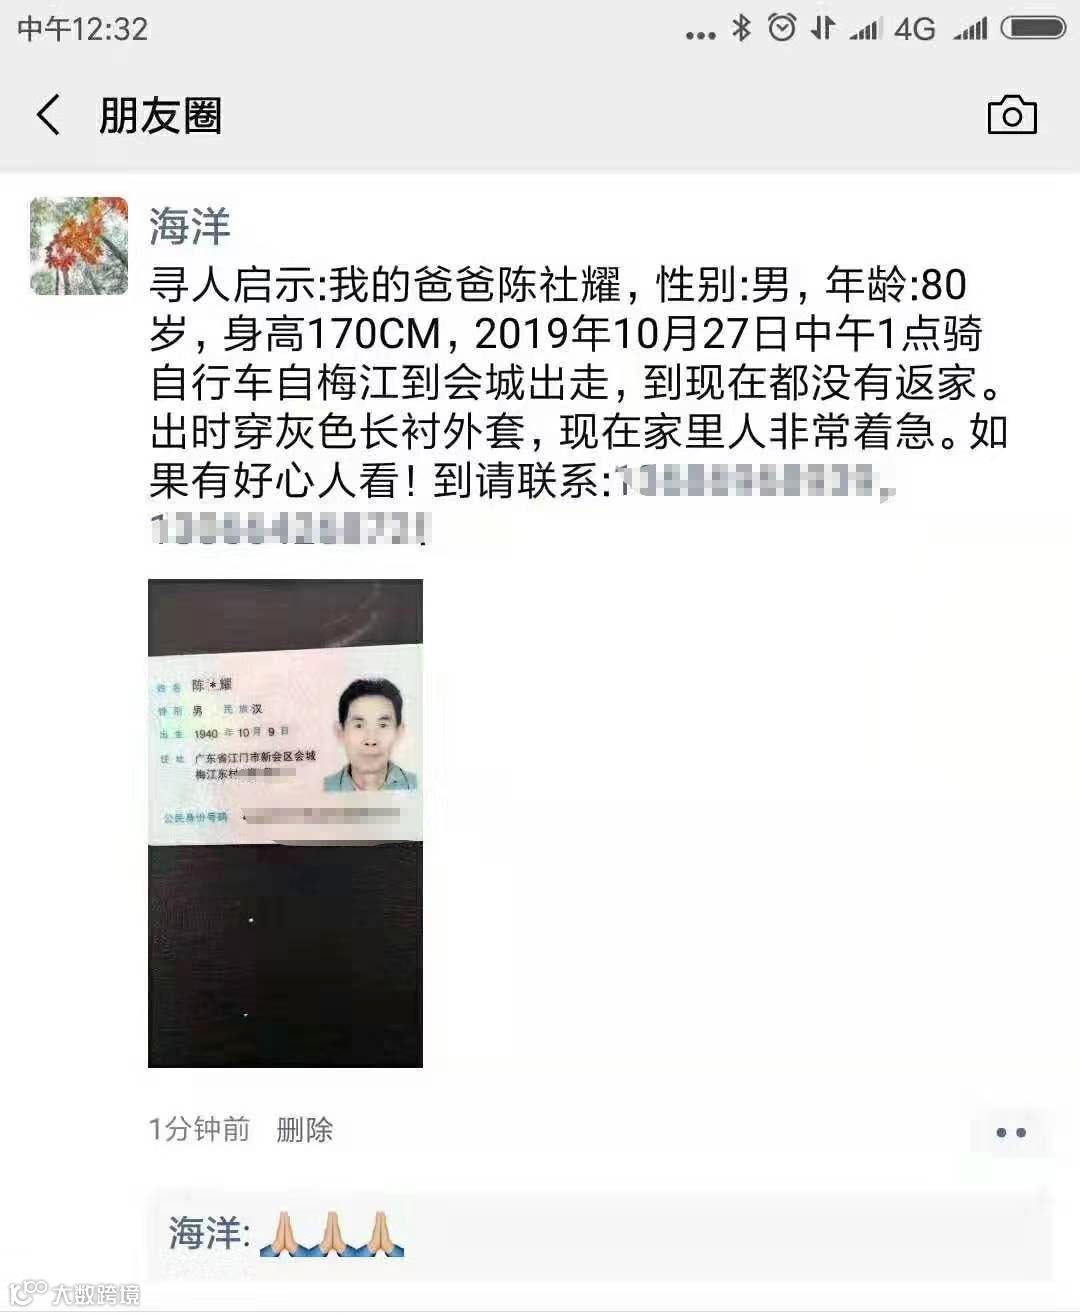Viewport: 1080px width, 1314px height.
Task: Open 海洋's flower profile avatar
Action: pyautogui.click(x=79, y=246)
